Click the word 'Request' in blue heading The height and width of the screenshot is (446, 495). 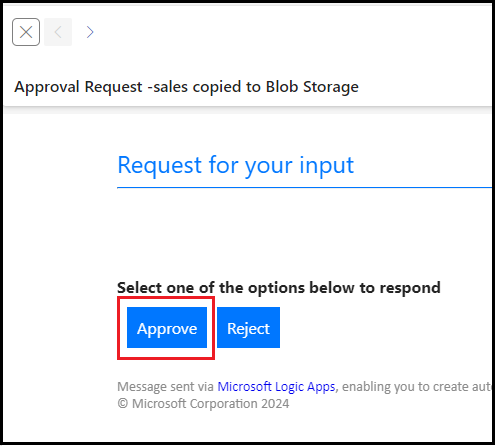[160, 165]
